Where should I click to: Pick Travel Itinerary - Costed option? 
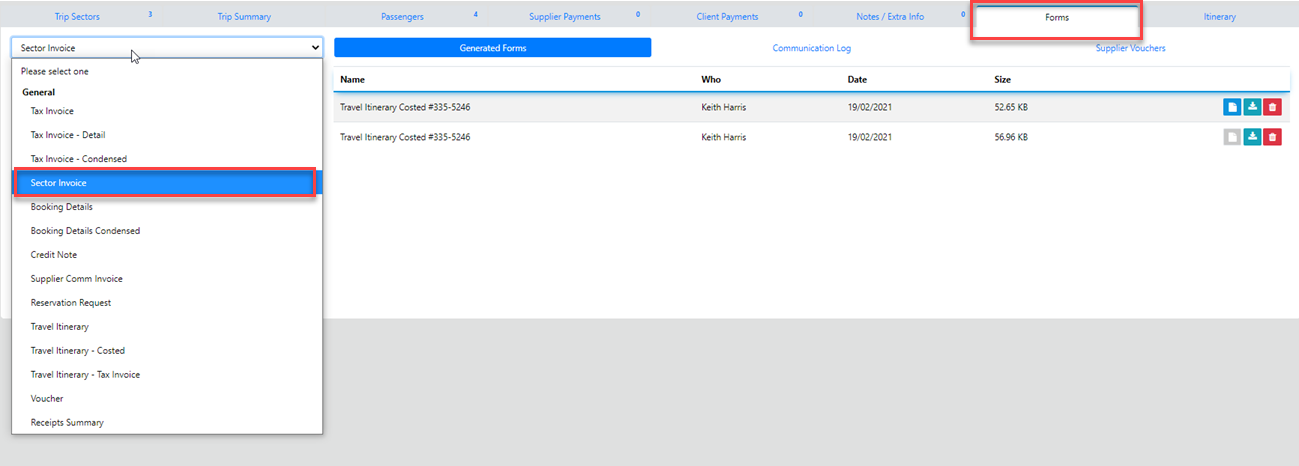pyautogui.click(x=78, y=351)
